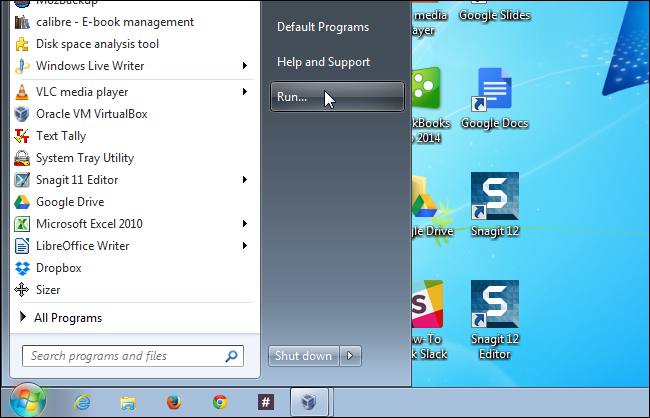Open the Google Slides desktop shortcut
The width and height of the screenshot is (650, 418).
click(495, 11)
